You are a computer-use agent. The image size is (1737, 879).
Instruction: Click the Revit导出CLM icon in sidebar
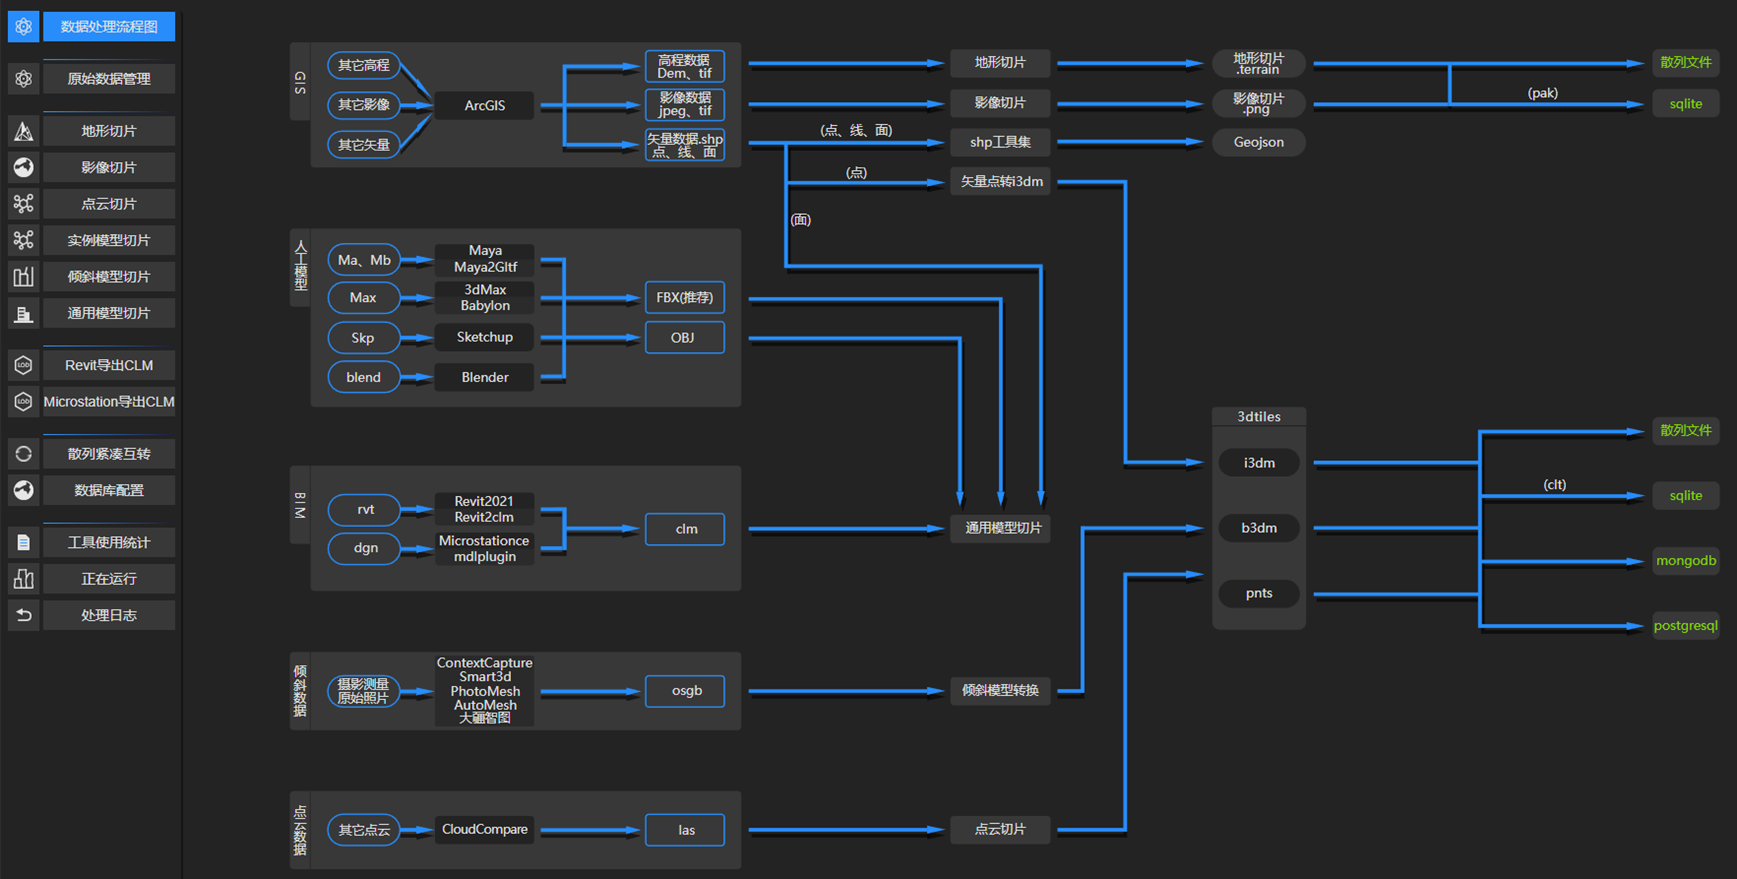(23, 365)
